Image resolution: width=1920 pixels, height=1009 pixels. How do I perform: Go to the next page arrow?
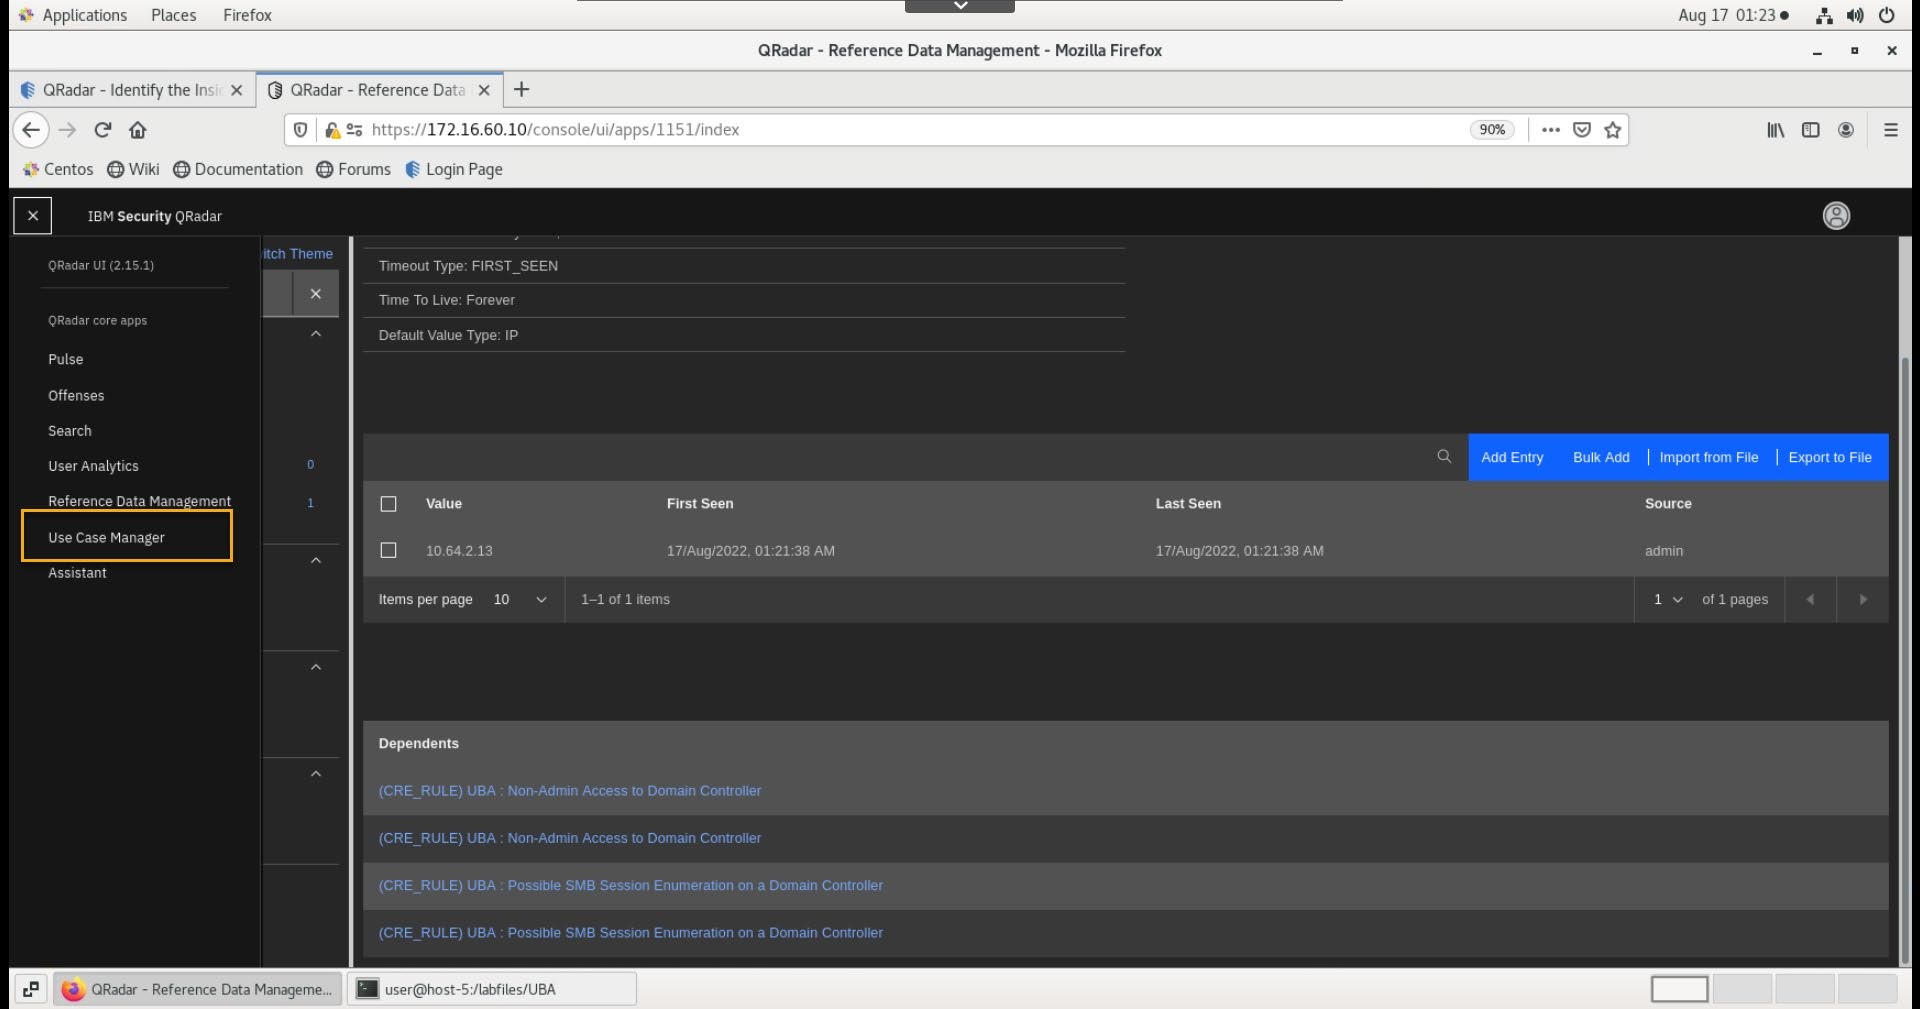(x=1863, y=600)
